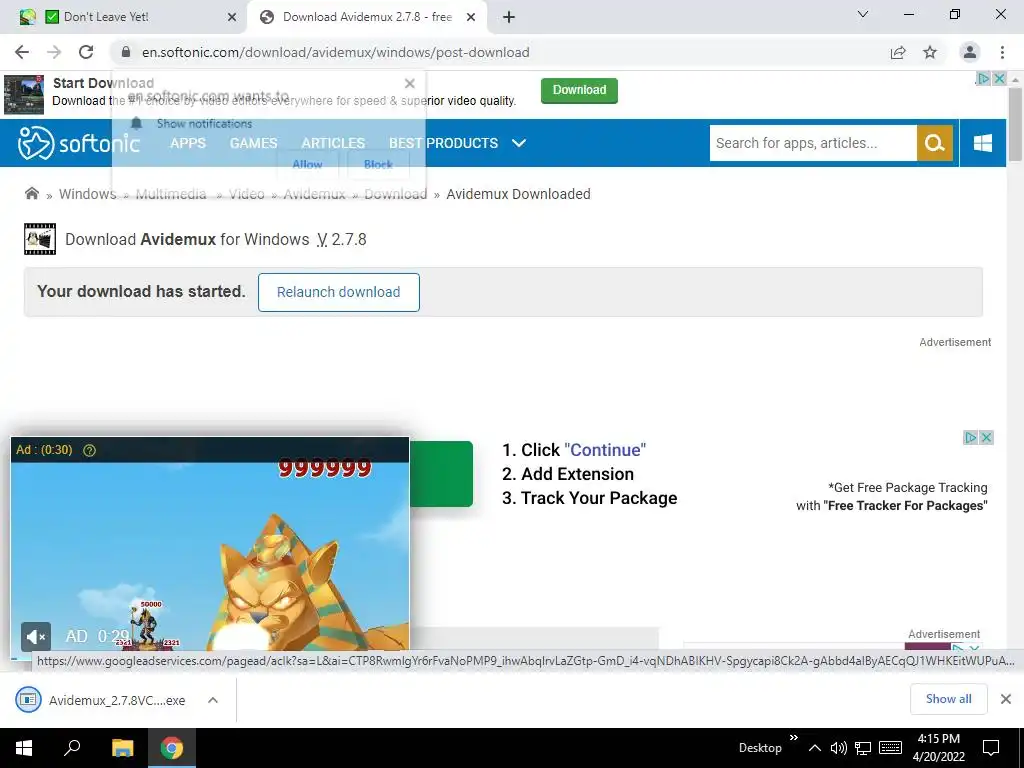The width and height of the screenshot is (1024, 768).
Task: Click the Avidemux app icon beside the title
Action: 40,239
